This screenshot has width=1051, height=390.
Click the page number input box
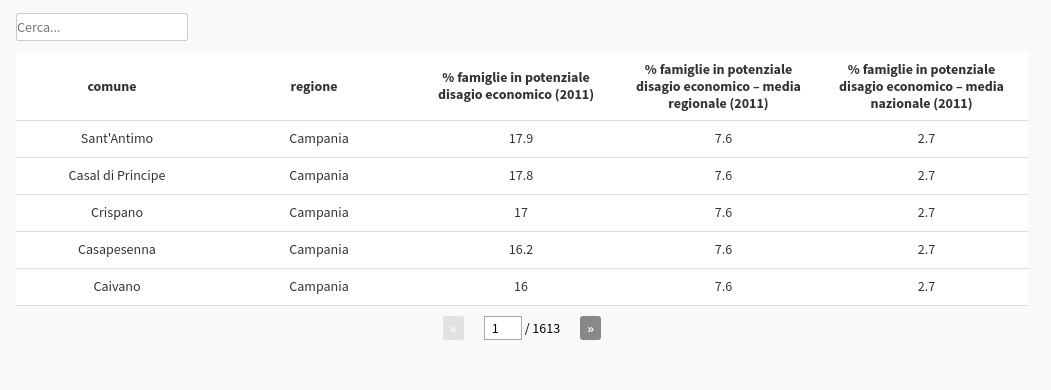503,328
